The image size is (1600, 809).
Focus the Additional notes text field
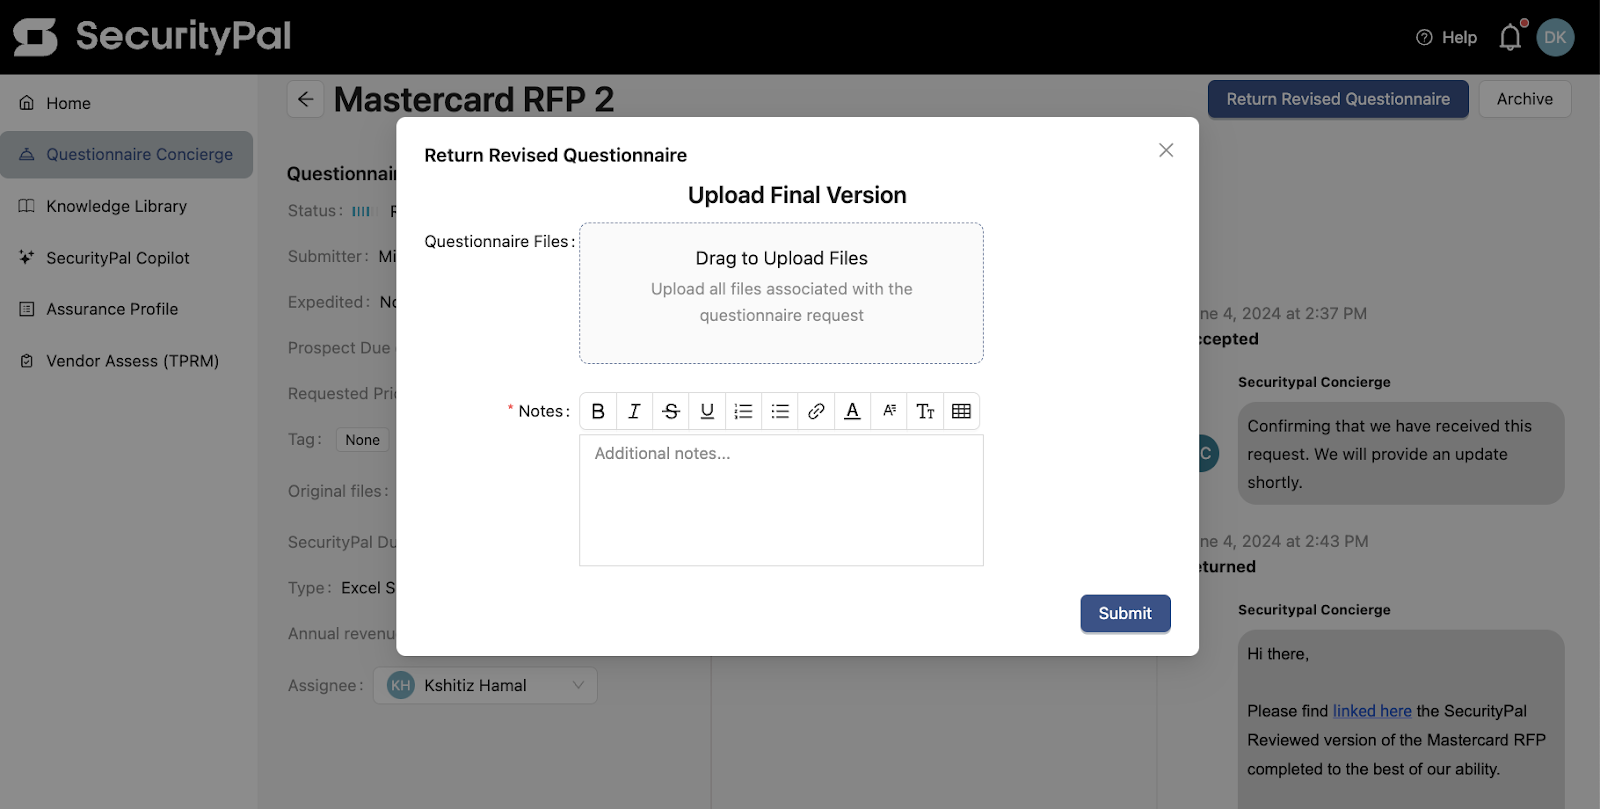(781, 500)
